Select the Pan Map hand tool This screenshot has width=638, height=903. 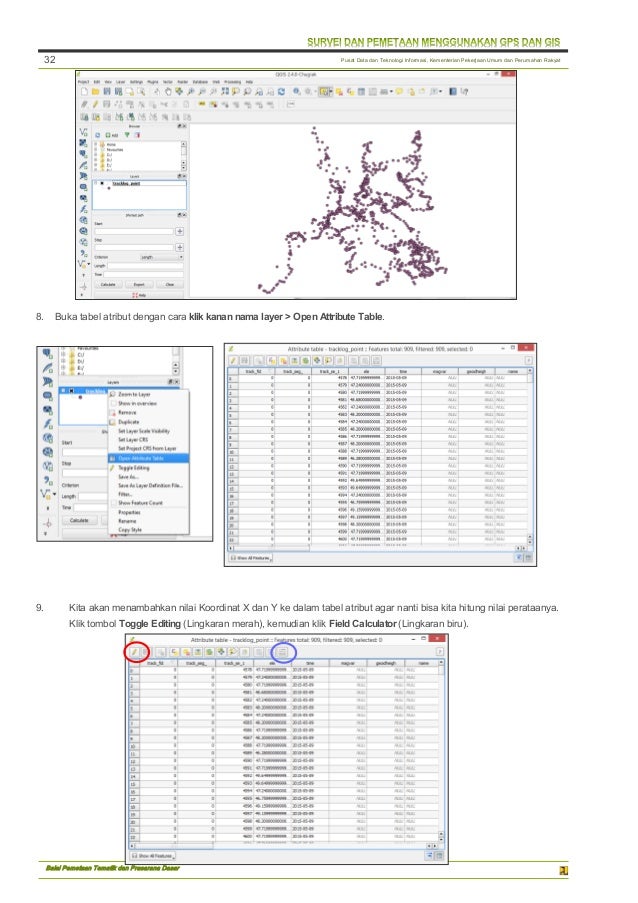pyautogui.click(x=168, y=92)
